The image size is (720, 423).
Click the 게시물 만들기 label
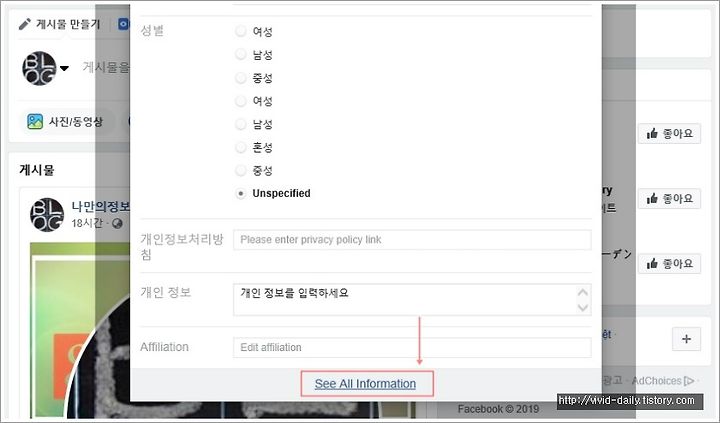point(68,24)
